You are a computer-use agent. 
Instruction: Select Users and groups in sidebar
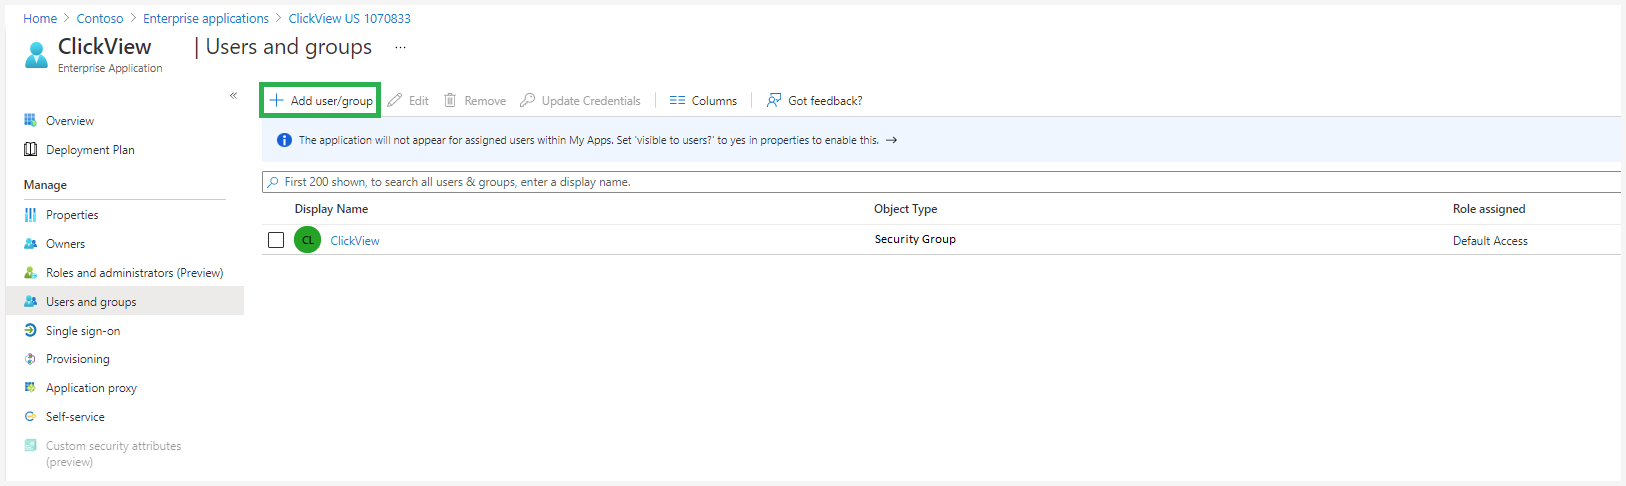[x=125, y=302]
